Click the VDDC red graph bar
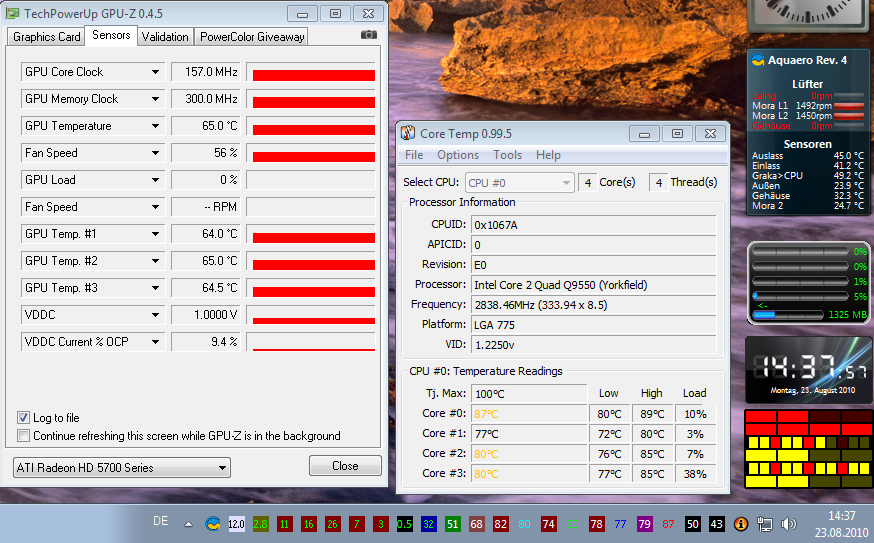This screenshot has height=543, width=874. 314,321
